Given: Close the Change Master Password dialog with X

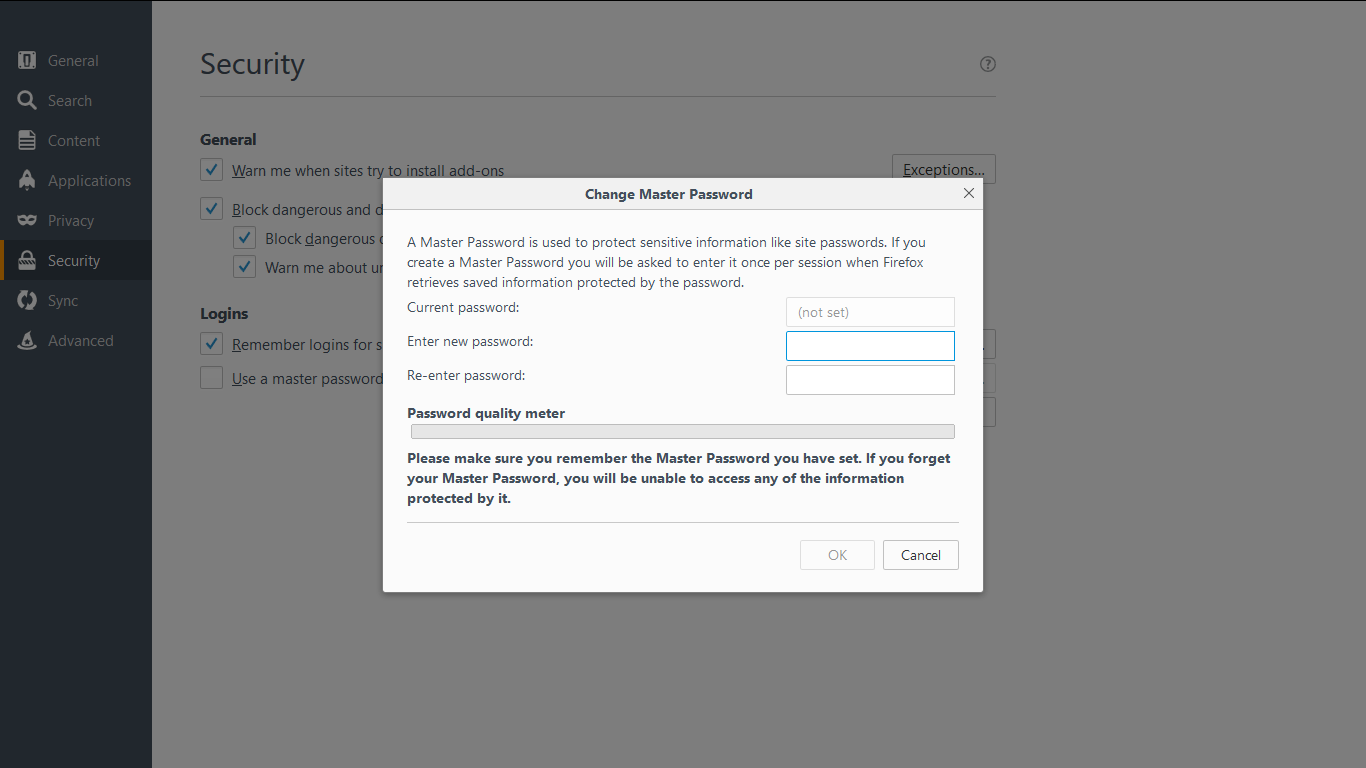Looking at the screenshot, I should [x=968, y=193].
